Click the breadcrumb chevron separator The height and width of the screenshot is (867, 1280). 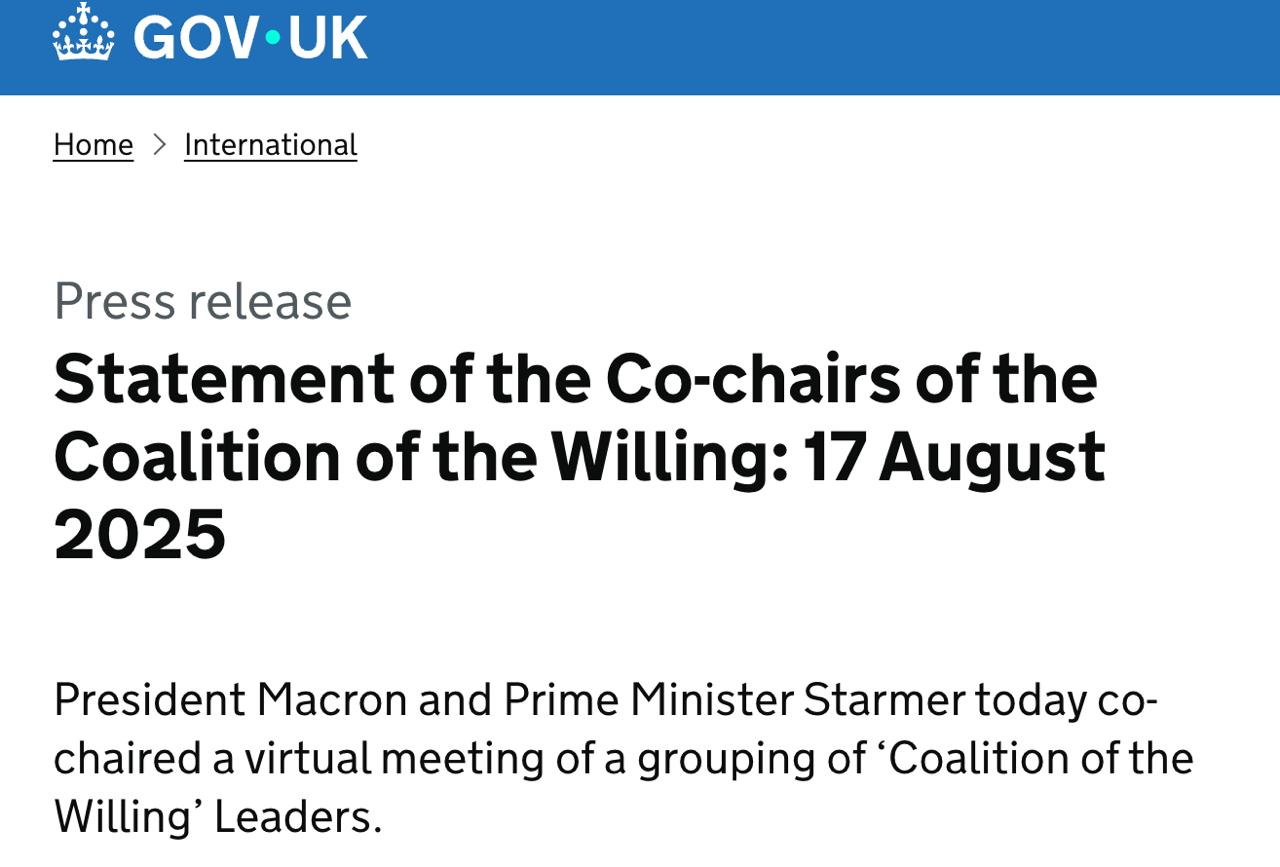point(158,144)
